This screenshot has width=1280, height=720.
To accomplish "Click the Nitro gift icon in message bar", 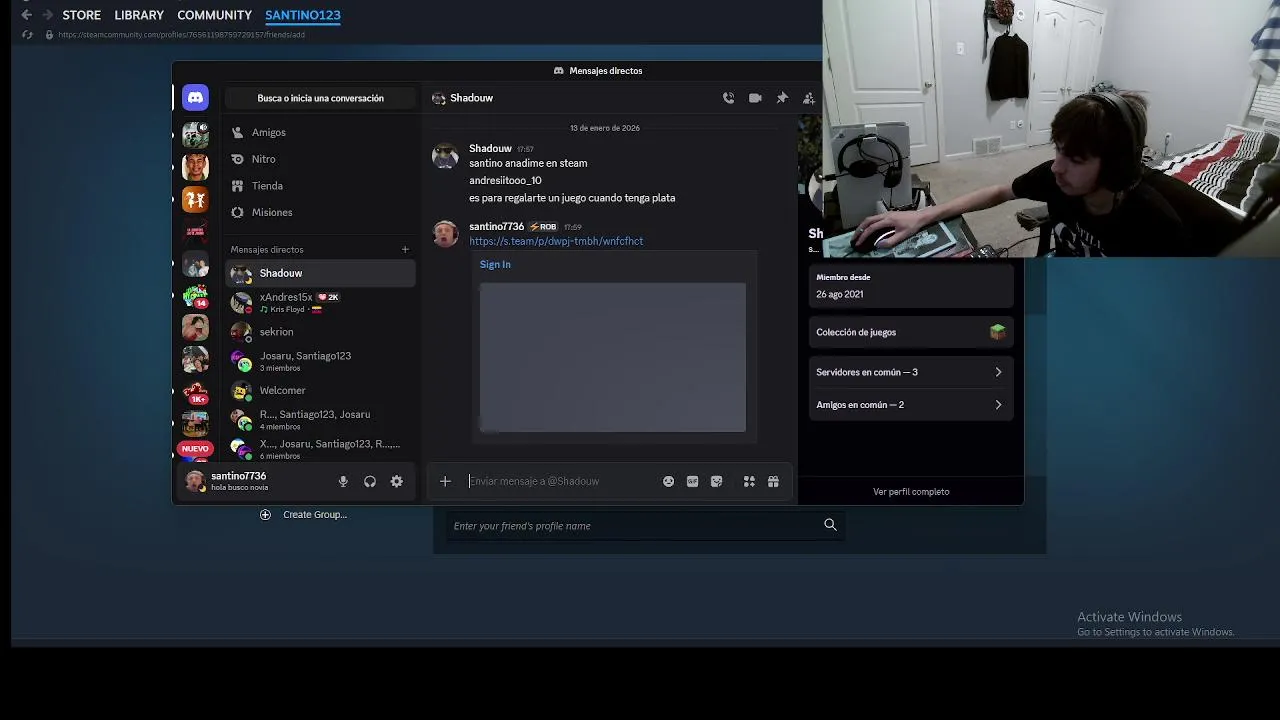I will (x=773, y=481).
